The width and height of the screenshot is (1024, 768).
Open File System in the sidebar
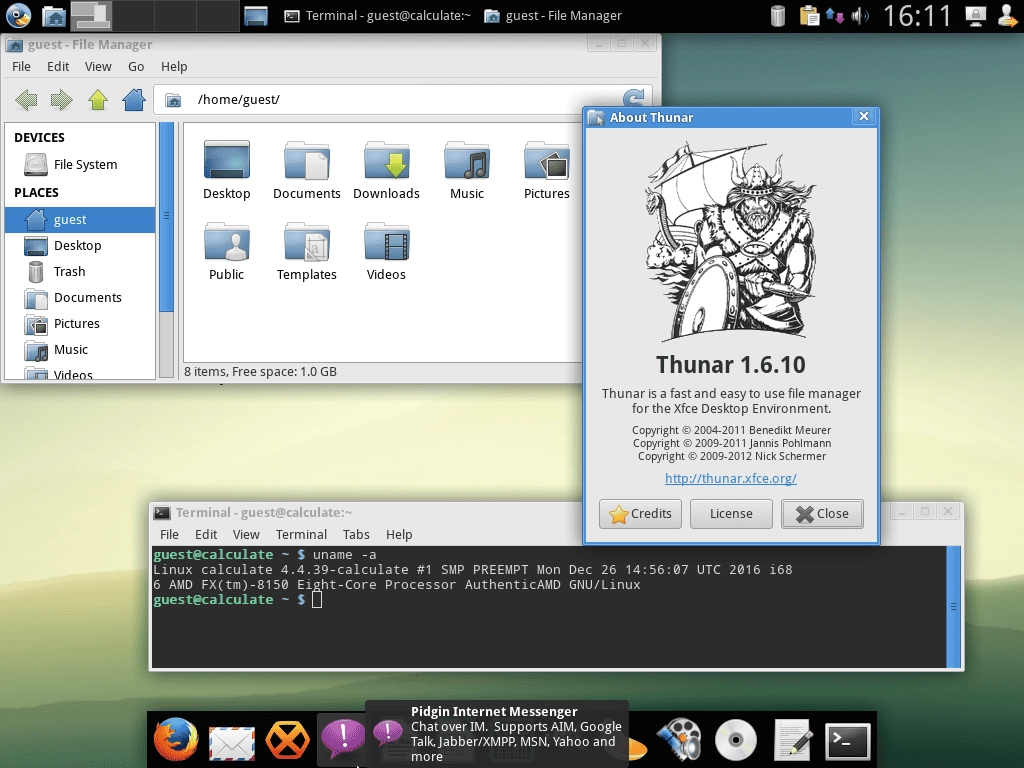coord(80,165)
